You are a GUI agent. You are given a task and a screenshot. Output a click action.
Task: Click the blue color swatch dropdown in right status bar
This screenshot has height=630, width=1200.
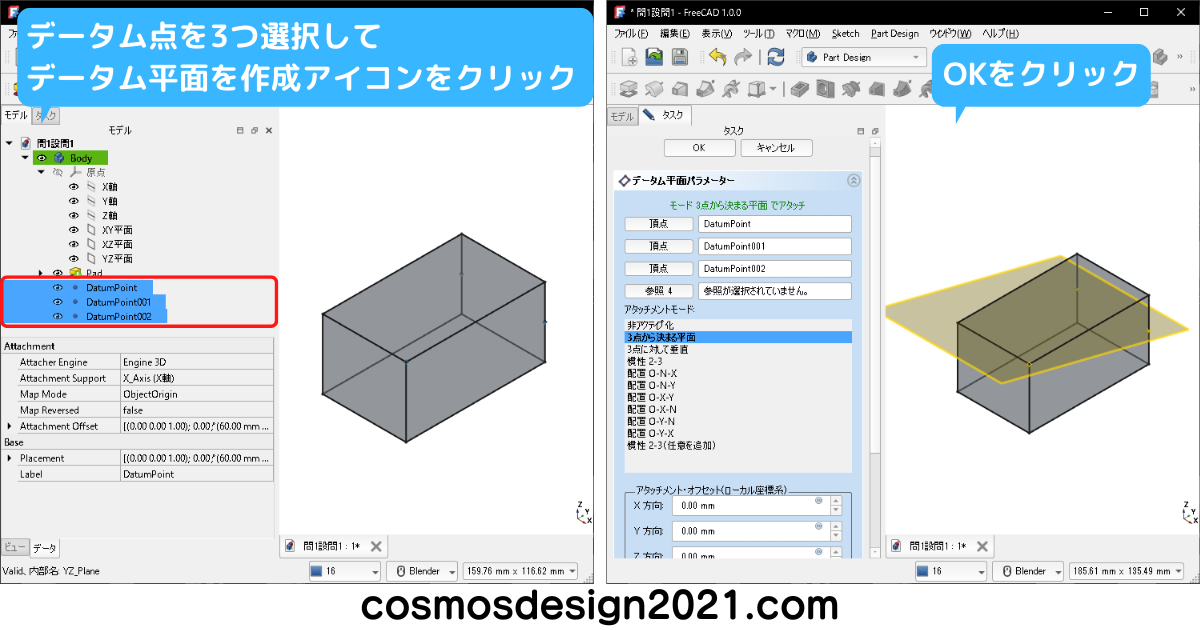point(952,571)
